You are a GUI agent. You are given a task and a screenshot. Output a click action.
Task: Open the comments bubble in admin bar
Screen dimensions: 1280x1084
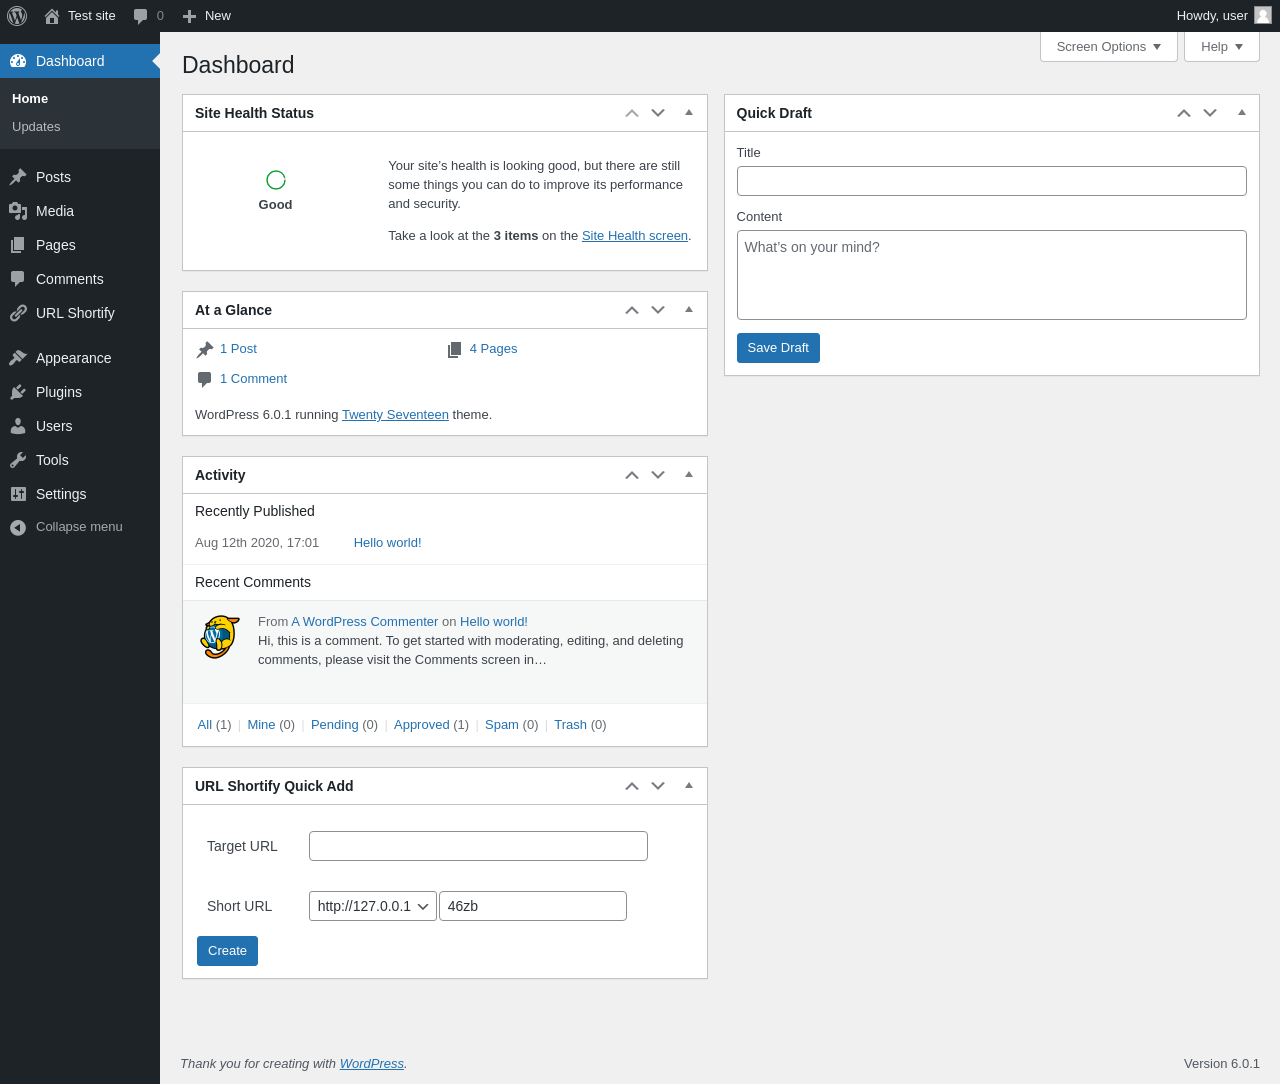click(x=141, y=16)
